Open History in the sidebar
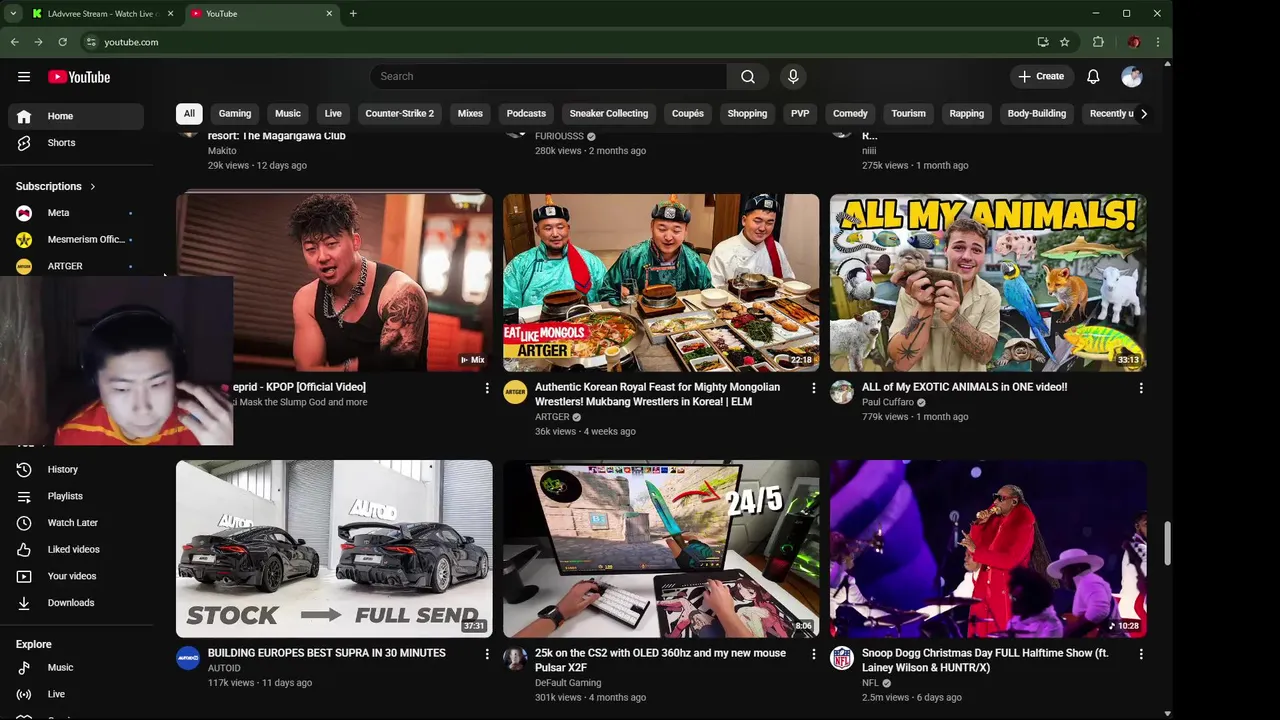Image resolution: width=1280 pixels, height=720 pixels. (x=76, y=470)
